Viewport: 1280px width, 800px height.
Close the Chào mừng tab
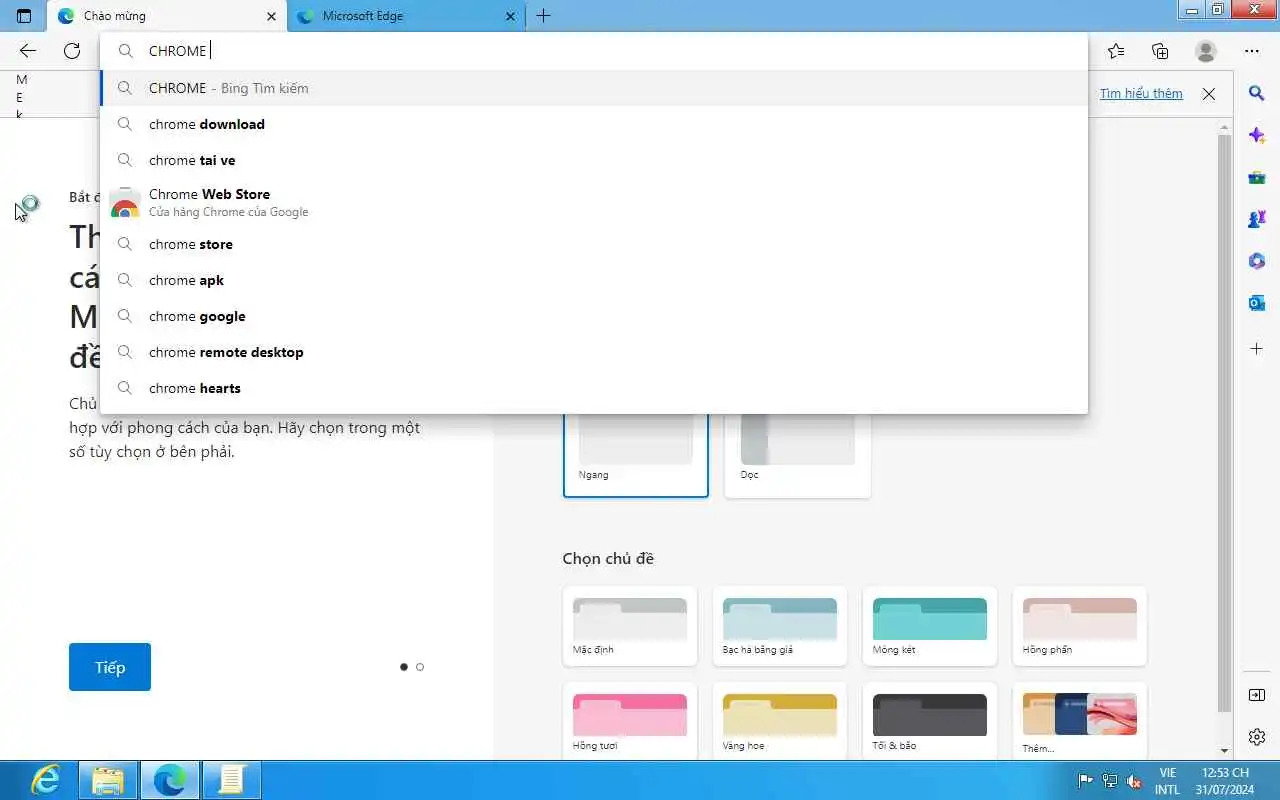[x=271, y=16]
